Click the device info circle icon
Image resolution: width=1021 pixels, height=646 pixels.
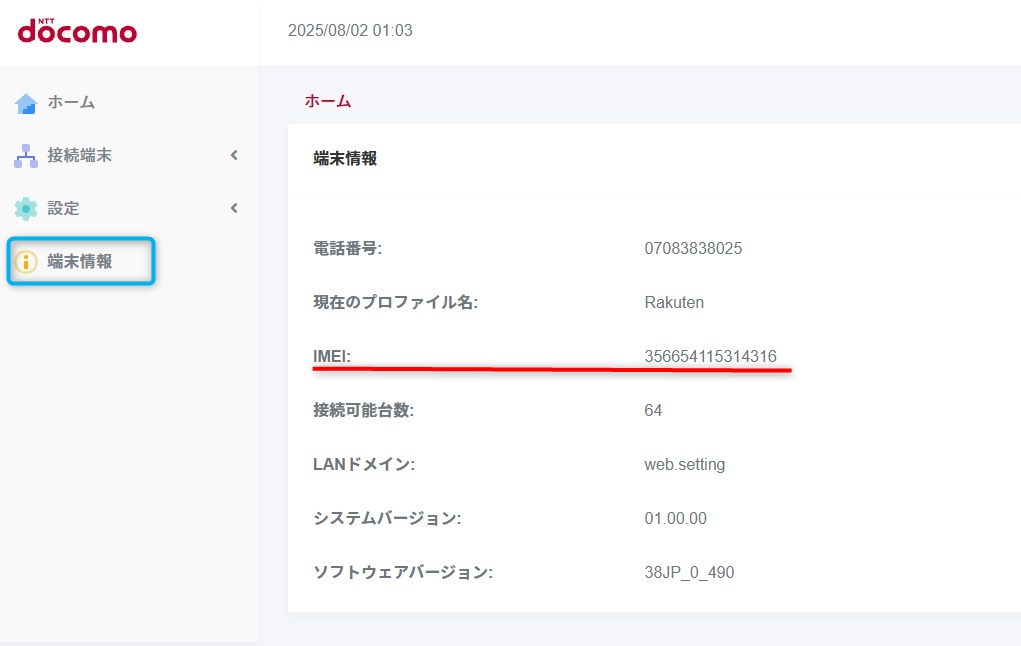(26, 262)
